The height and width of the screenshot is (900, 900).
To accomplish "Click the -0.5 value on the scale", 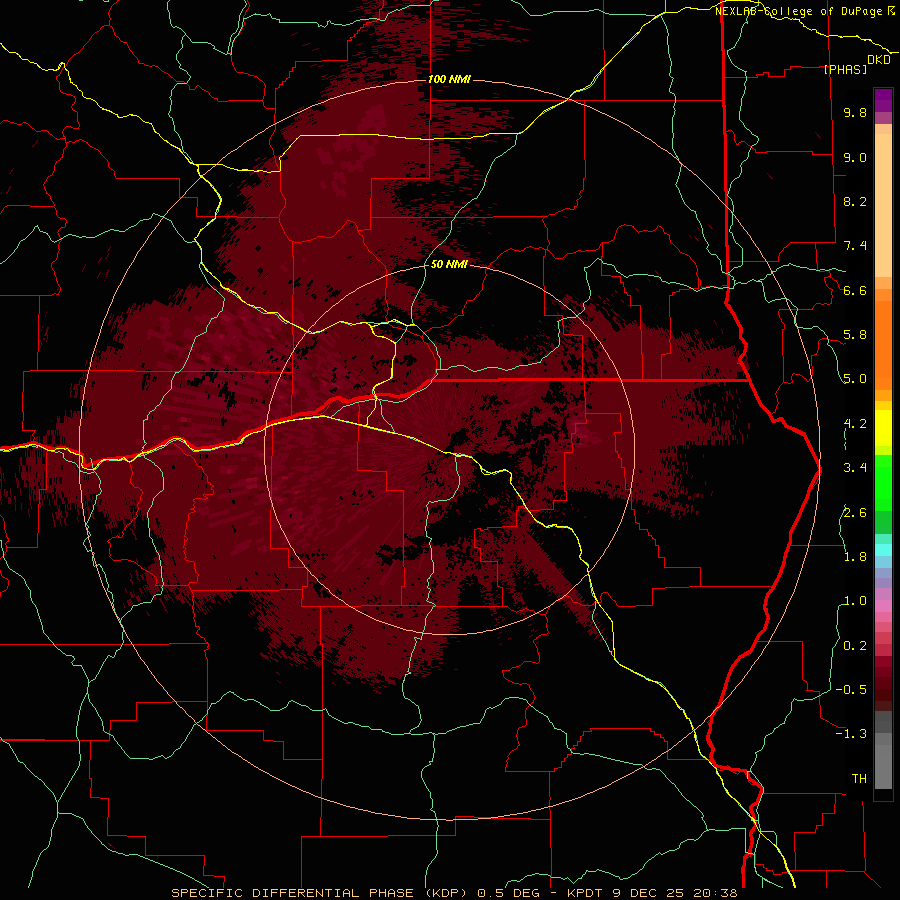I will coord(852,690).
